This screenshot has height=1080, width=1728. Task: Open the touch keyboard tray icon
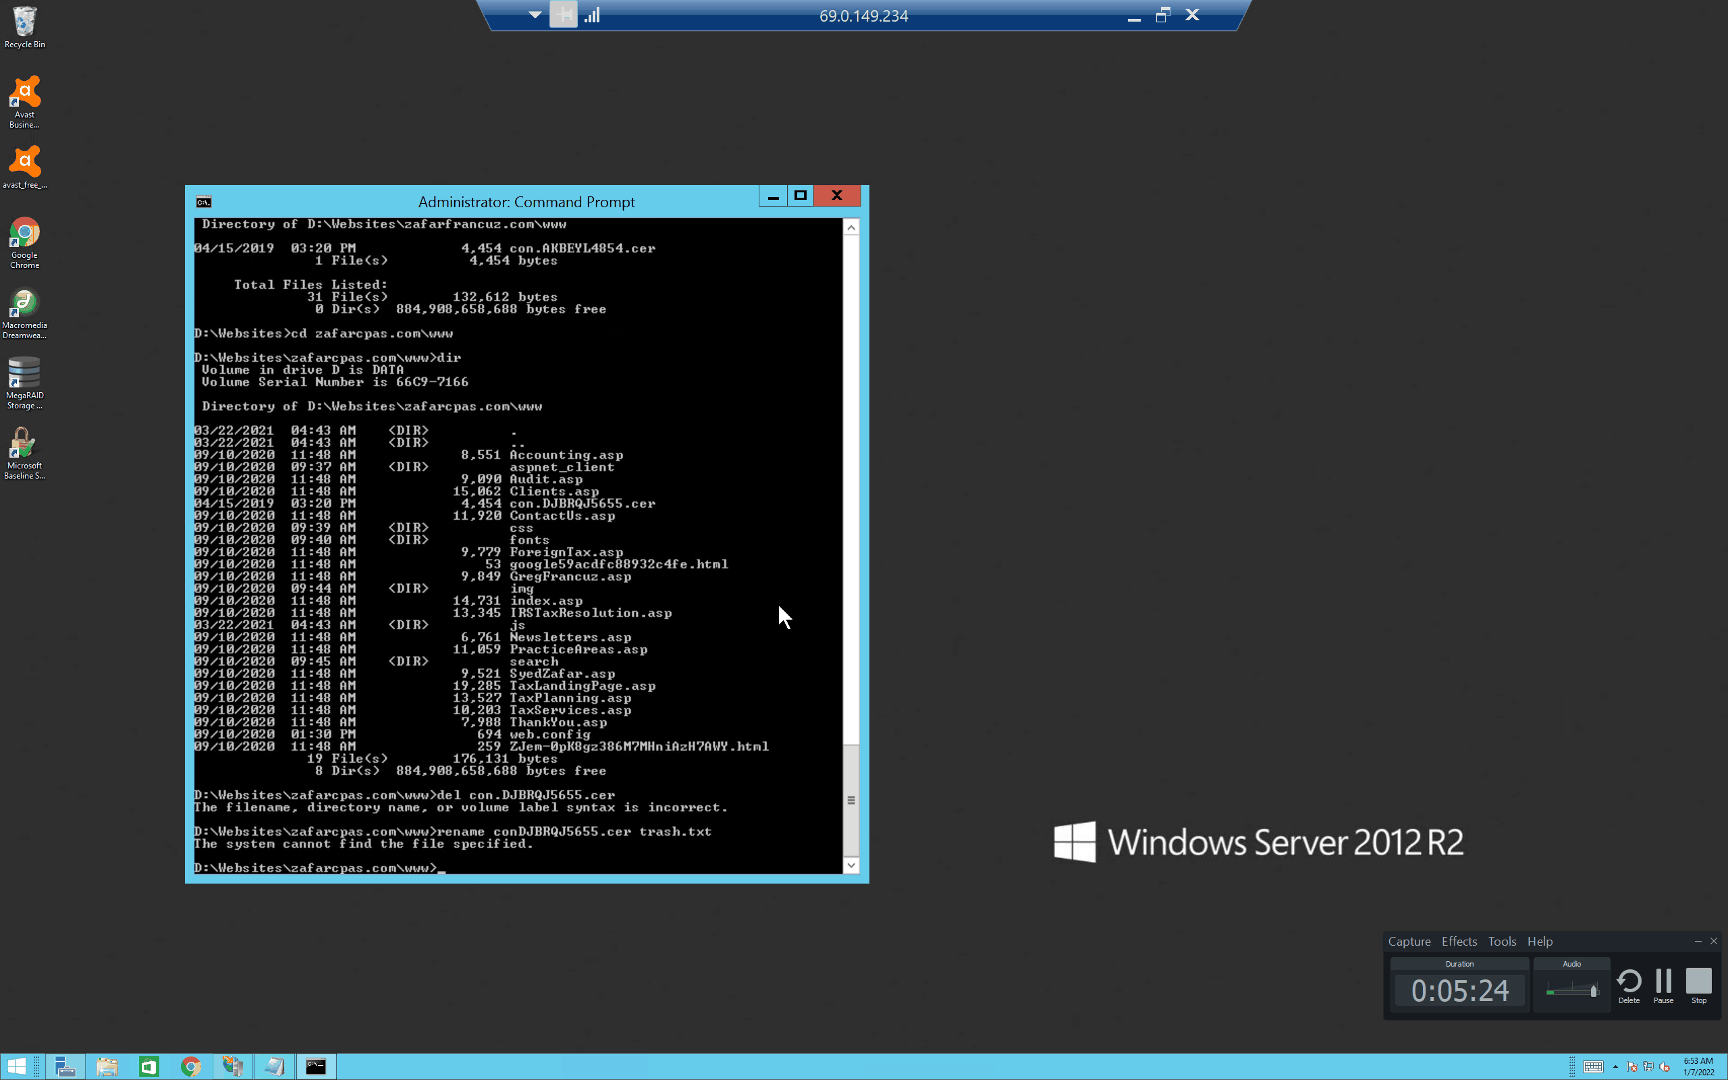coord(1594,1067)
